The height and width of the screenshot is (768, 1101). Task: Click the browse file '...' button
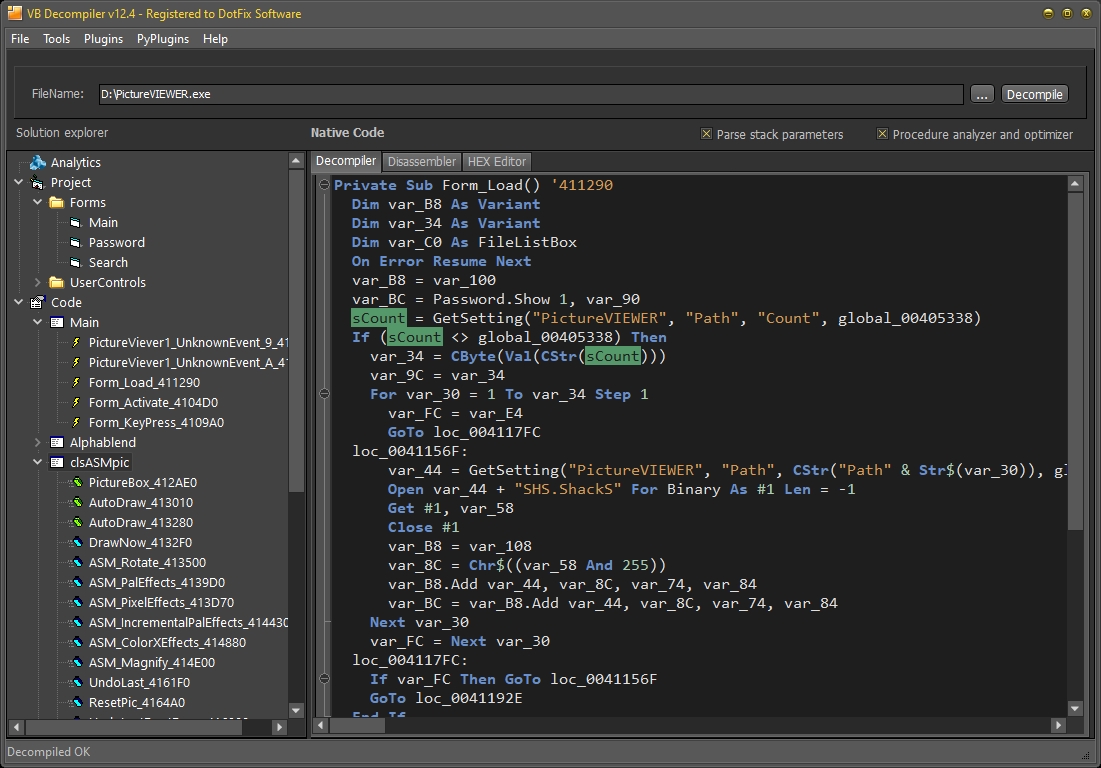pos(982,94)
